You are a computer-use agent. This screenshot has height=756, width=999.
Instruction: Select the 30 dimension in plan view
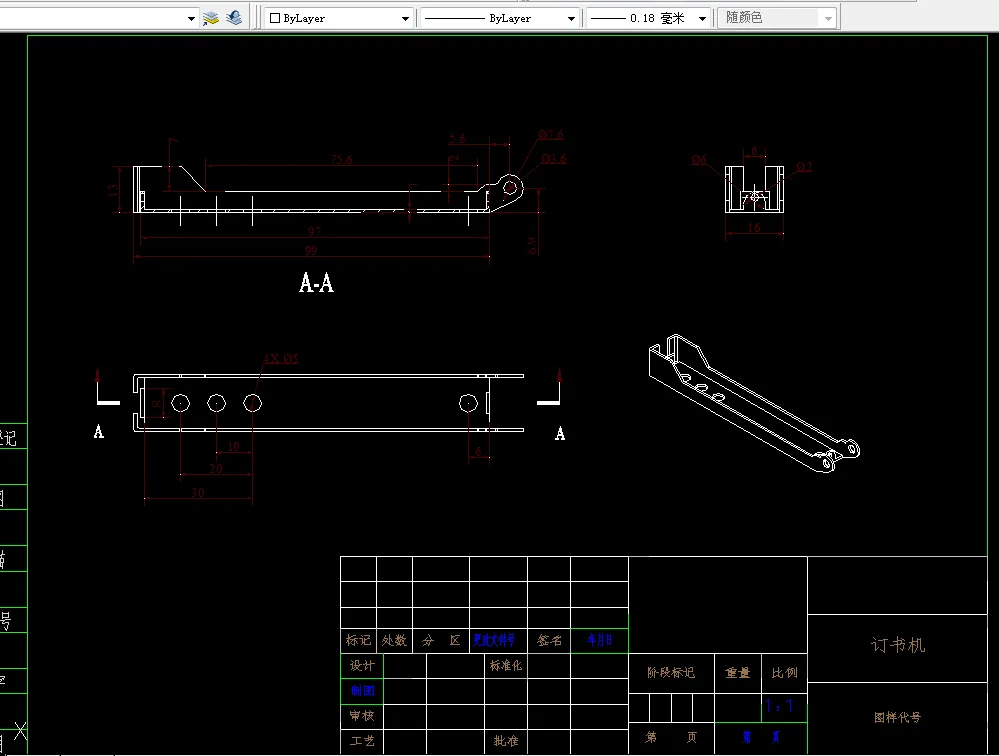198,492
